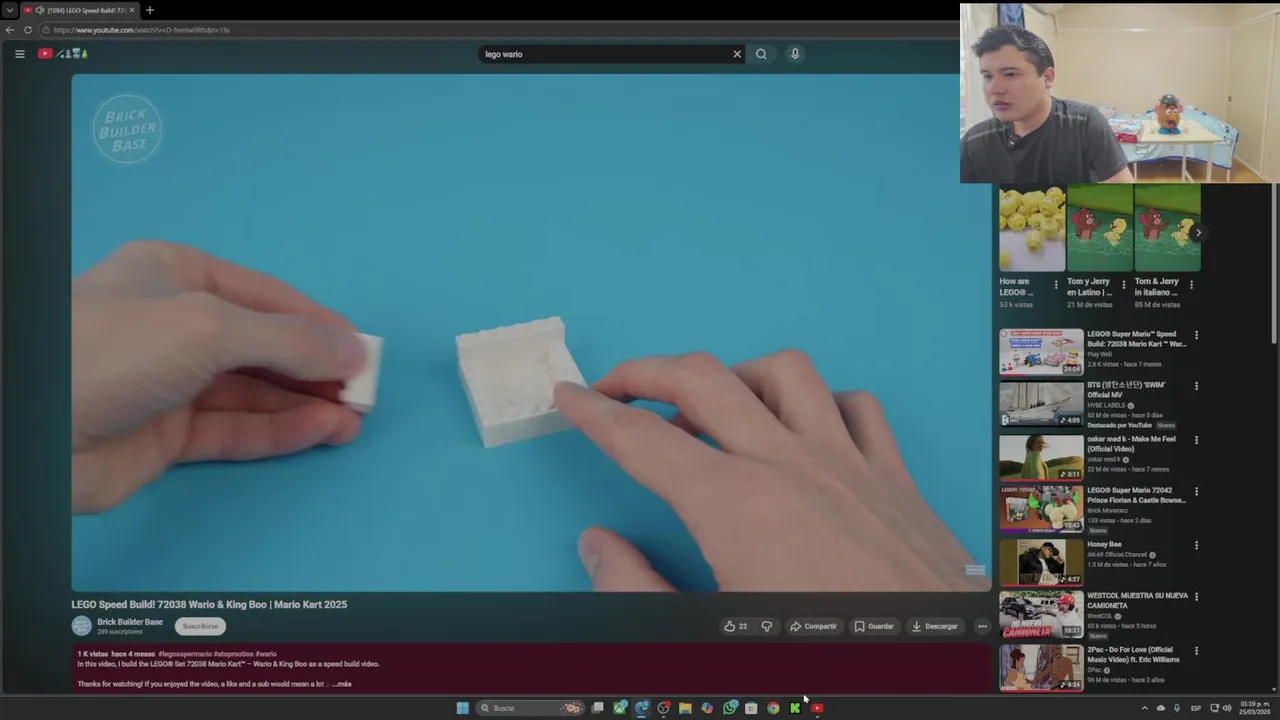Open the YouTube hamburger guide menu
Viewport: 1280px width, 720px height.
click(19, 54)
